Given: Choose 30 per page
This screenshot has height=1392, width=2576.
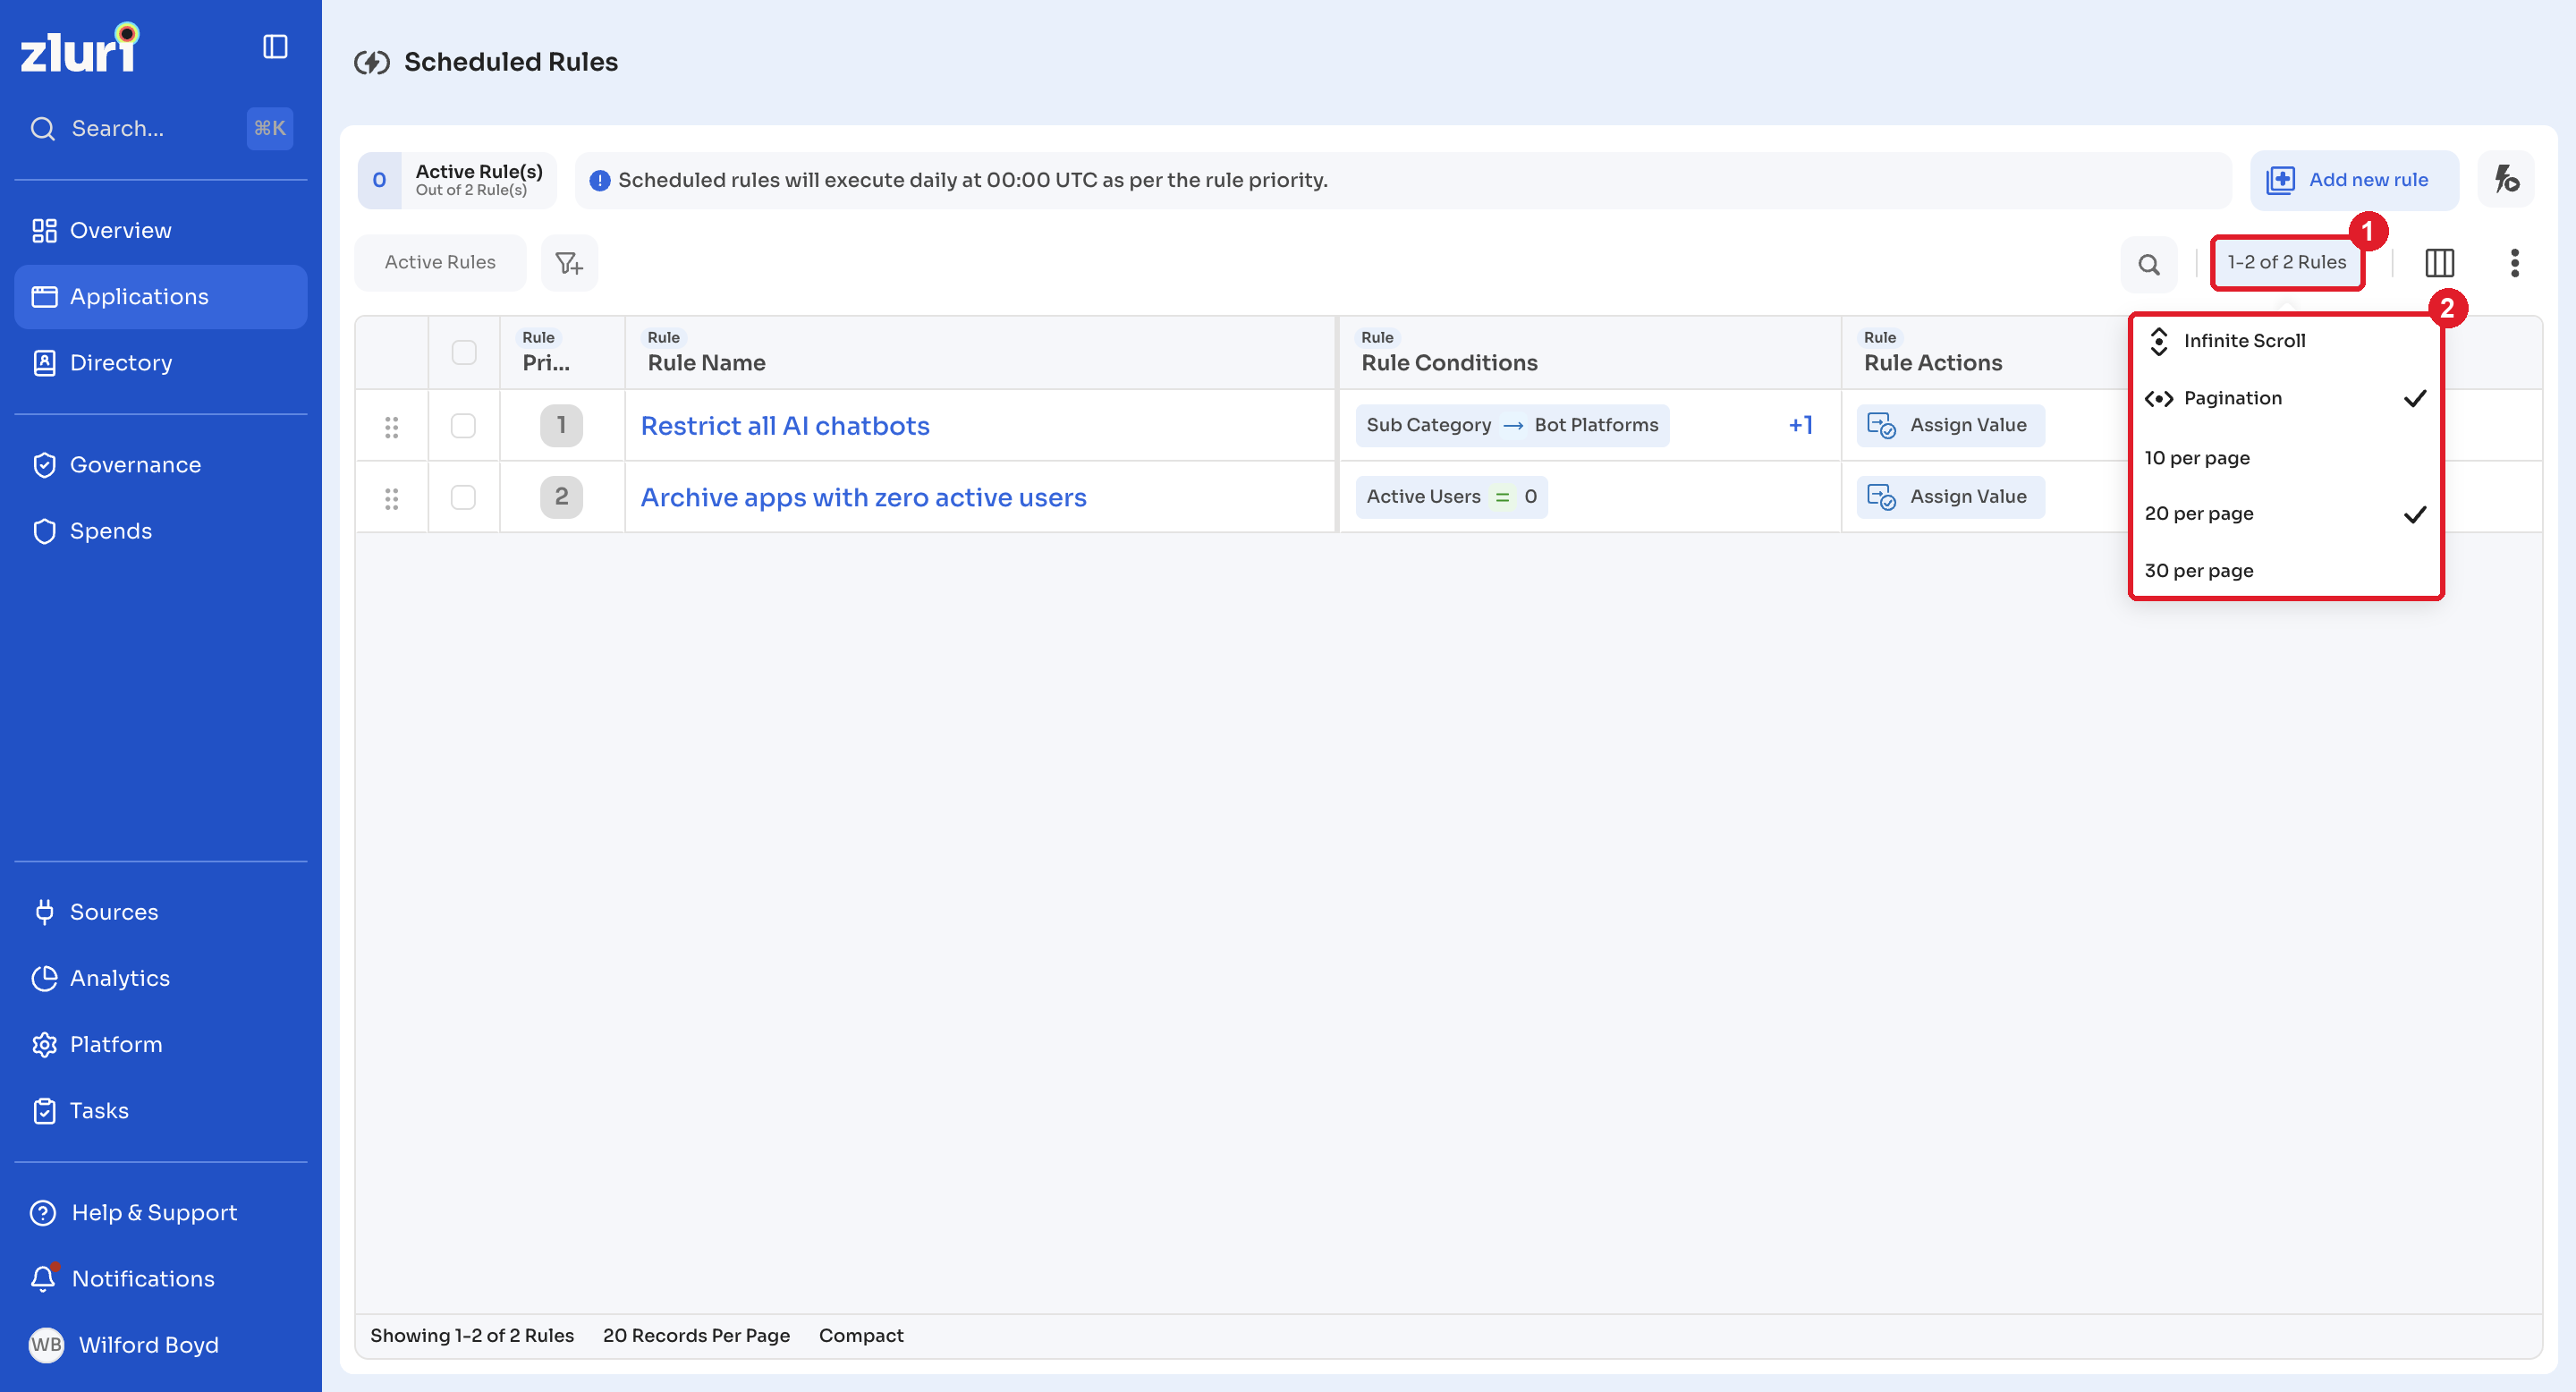Looking at the screenshot, I should coord(2286,571).
